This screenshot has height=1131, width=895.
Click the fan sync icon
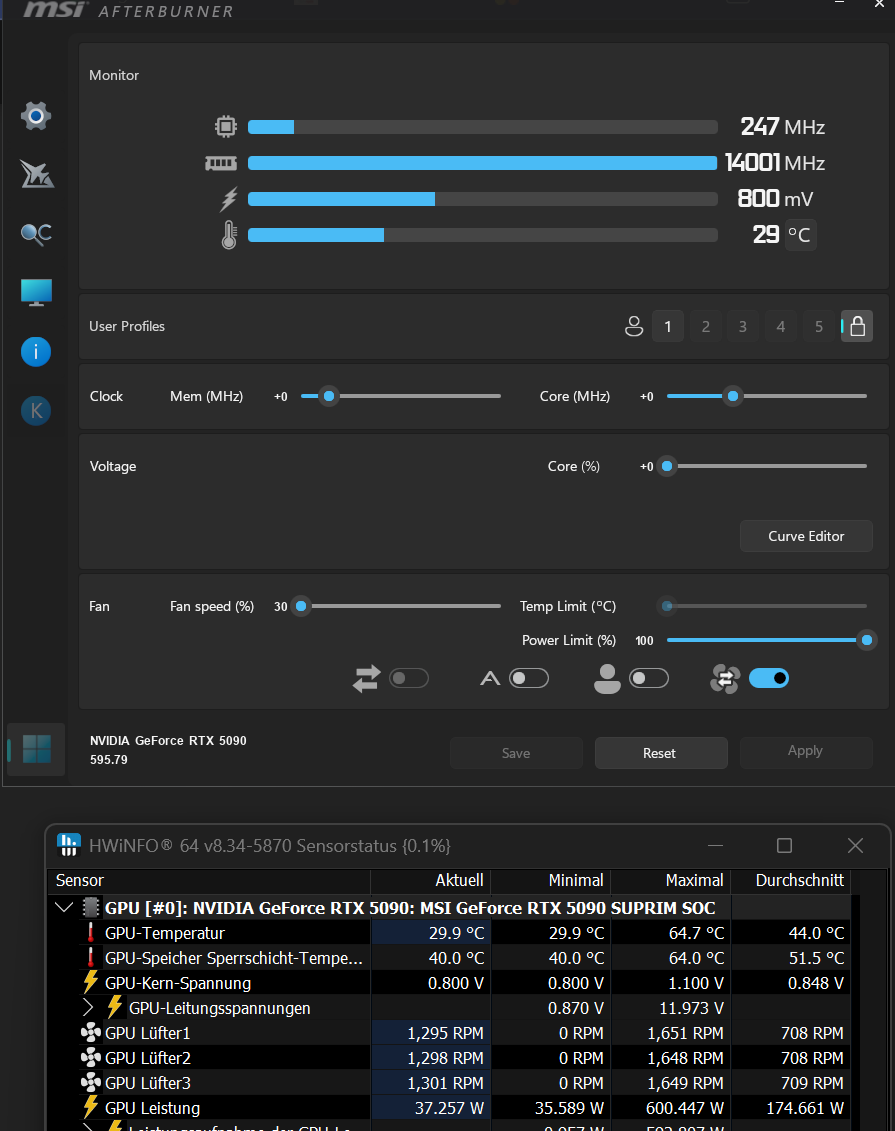click(x=725, y=679)
